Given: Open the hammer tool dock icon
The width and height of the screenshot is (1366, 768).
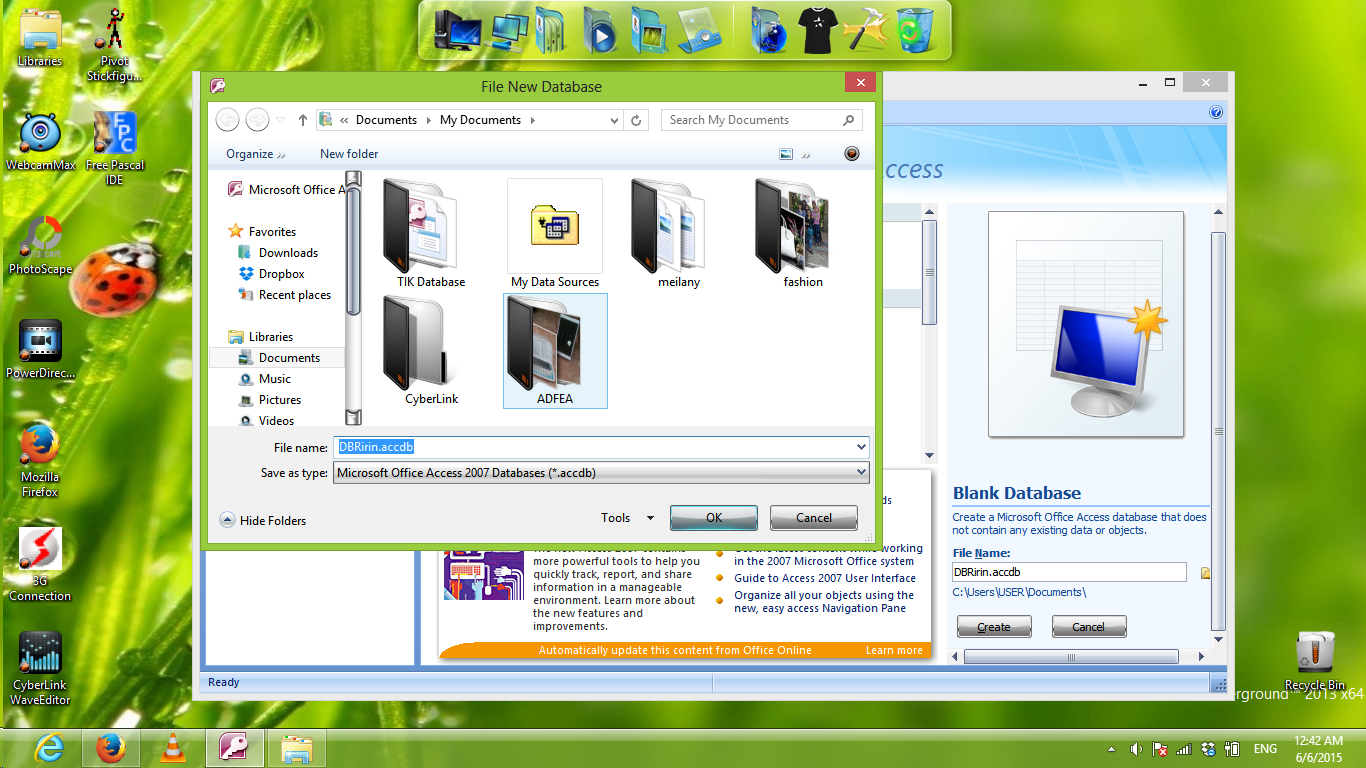Looking at the screenshot, I should tap(866, 30).
